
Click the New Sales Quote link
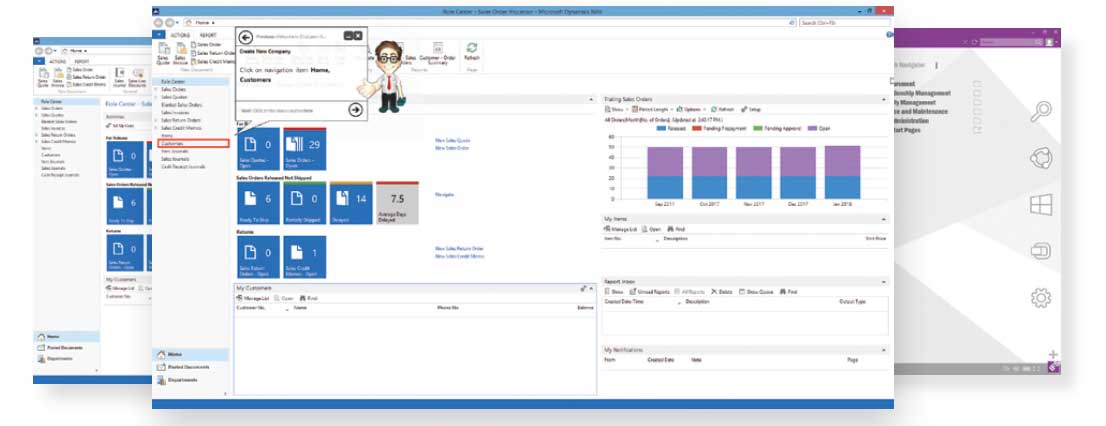452,140
